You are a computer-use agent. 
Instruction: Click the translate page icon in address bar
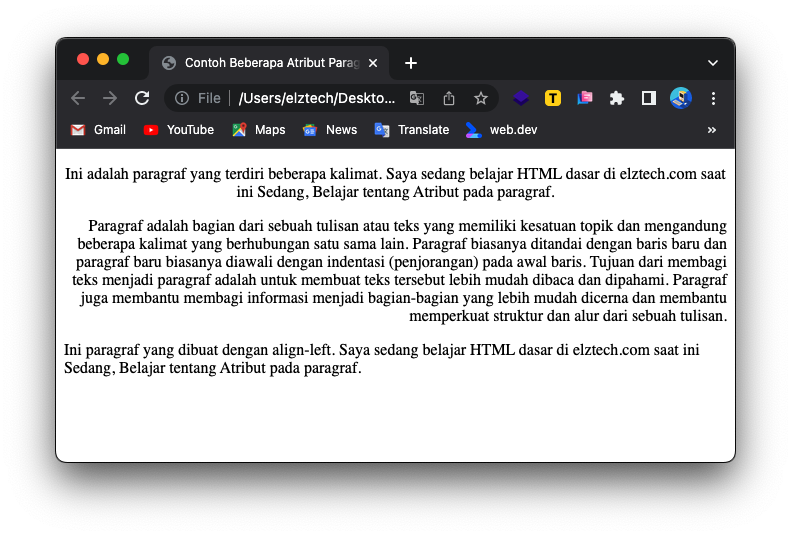coord(417,98)
